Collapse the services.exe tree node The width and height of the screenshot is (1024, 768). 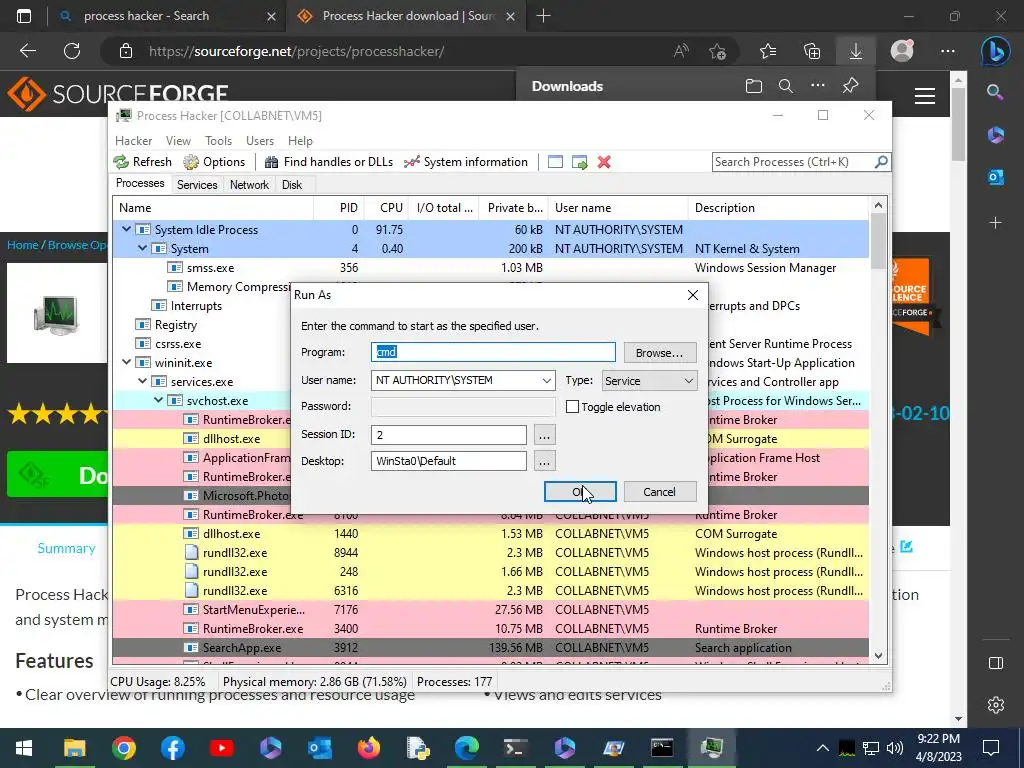tap(142, 381)
